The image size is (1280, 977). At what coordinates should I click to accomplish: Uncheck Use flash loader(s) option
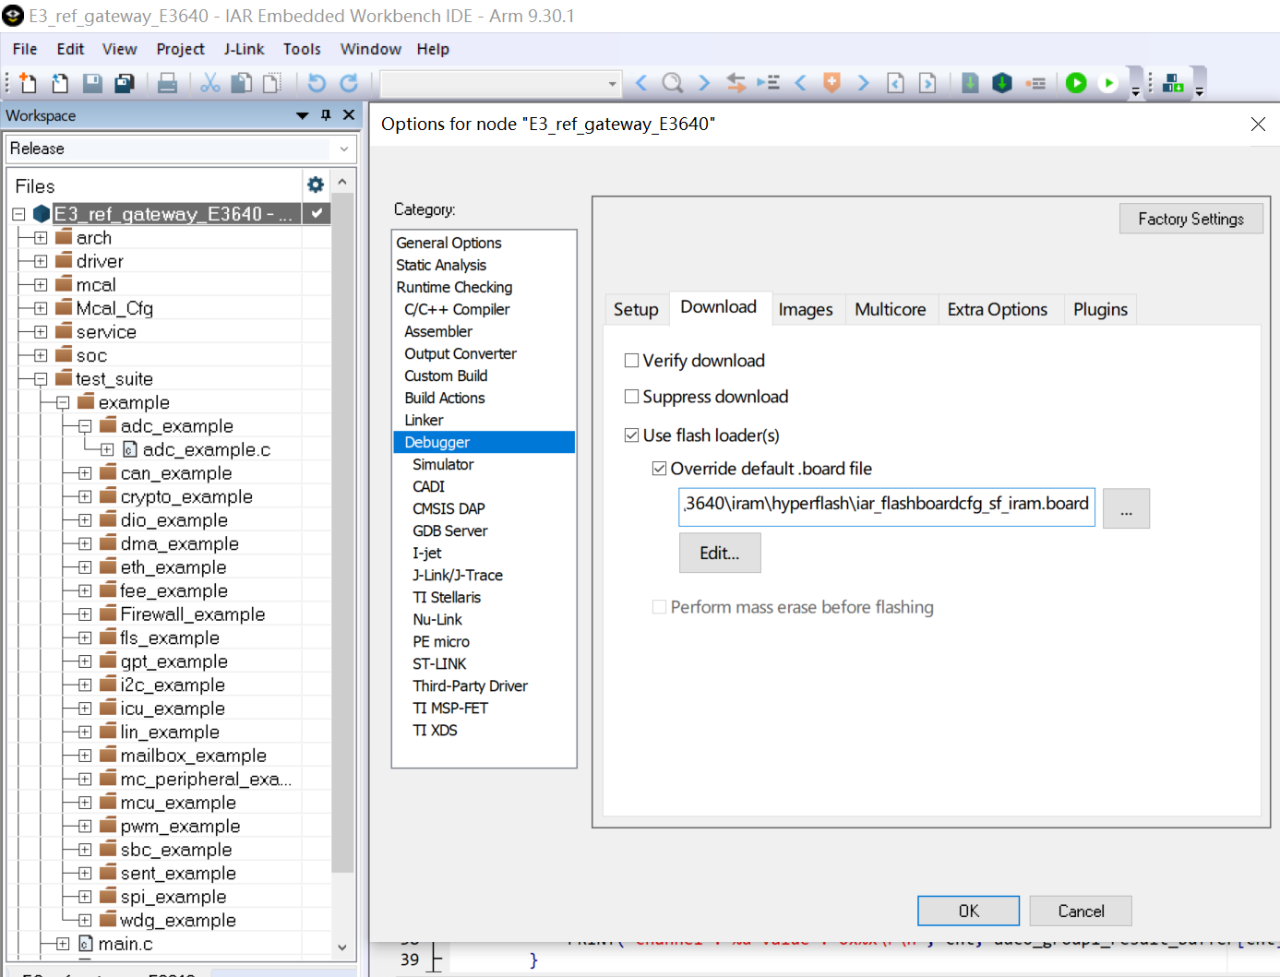click(x=632, y=435)
